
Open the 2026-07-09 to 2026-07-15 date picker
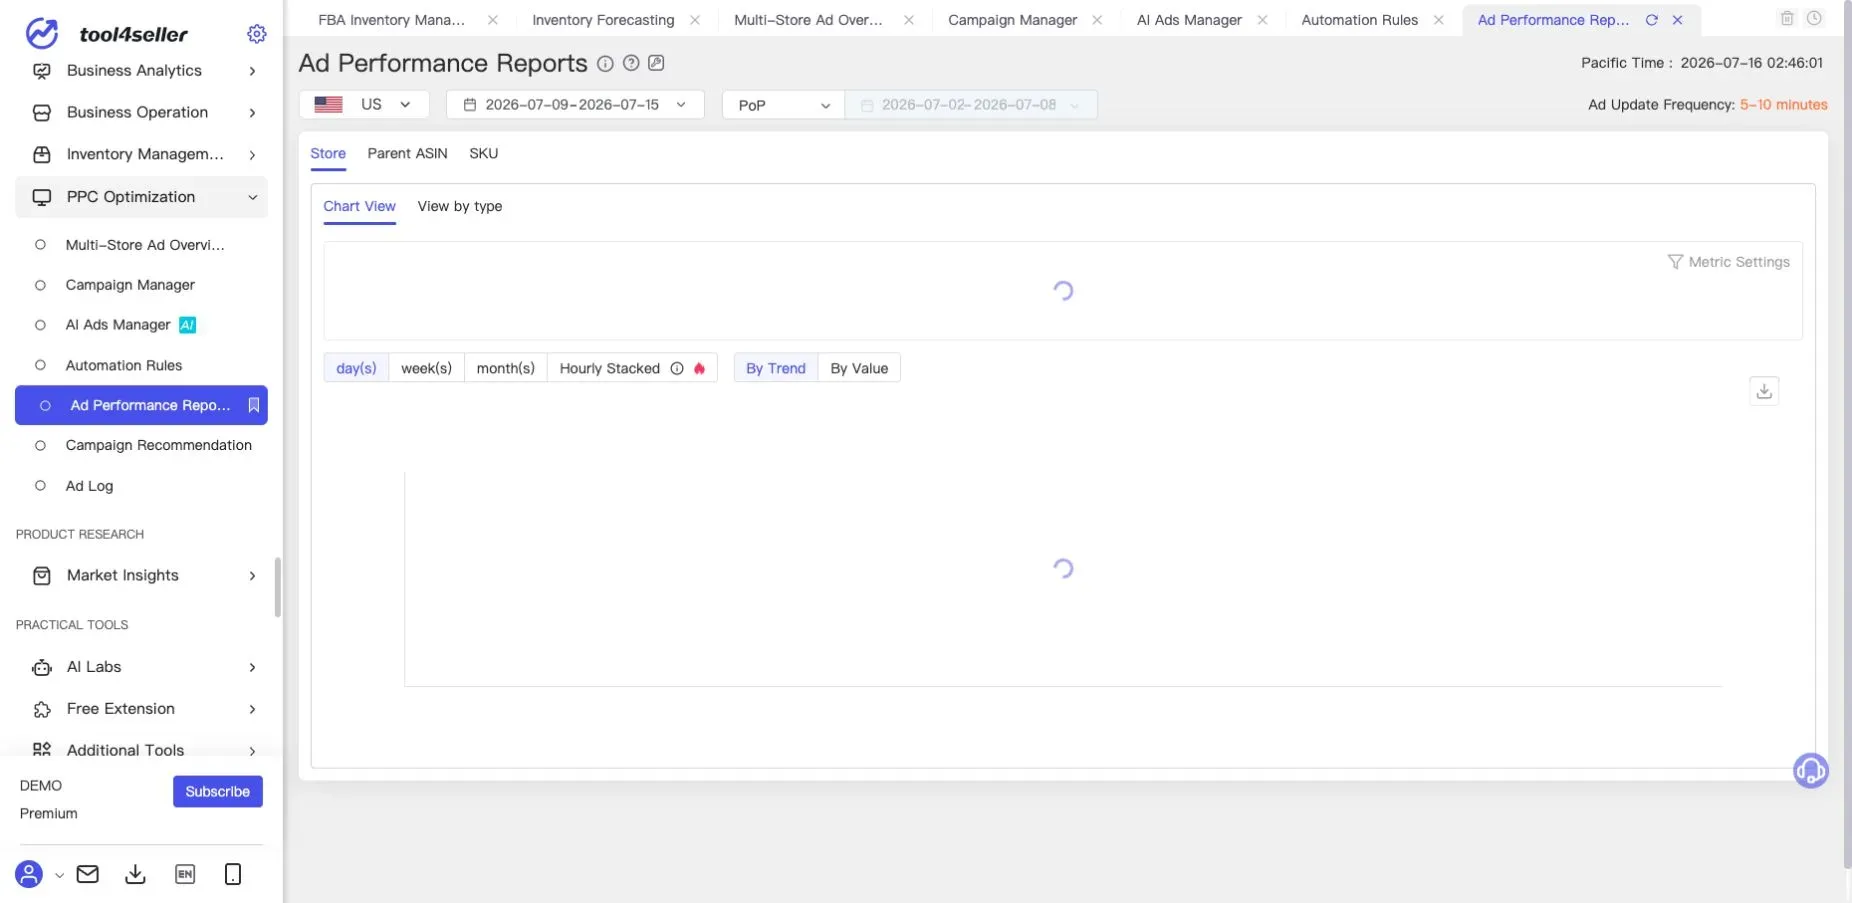click(x=575, y=105)
